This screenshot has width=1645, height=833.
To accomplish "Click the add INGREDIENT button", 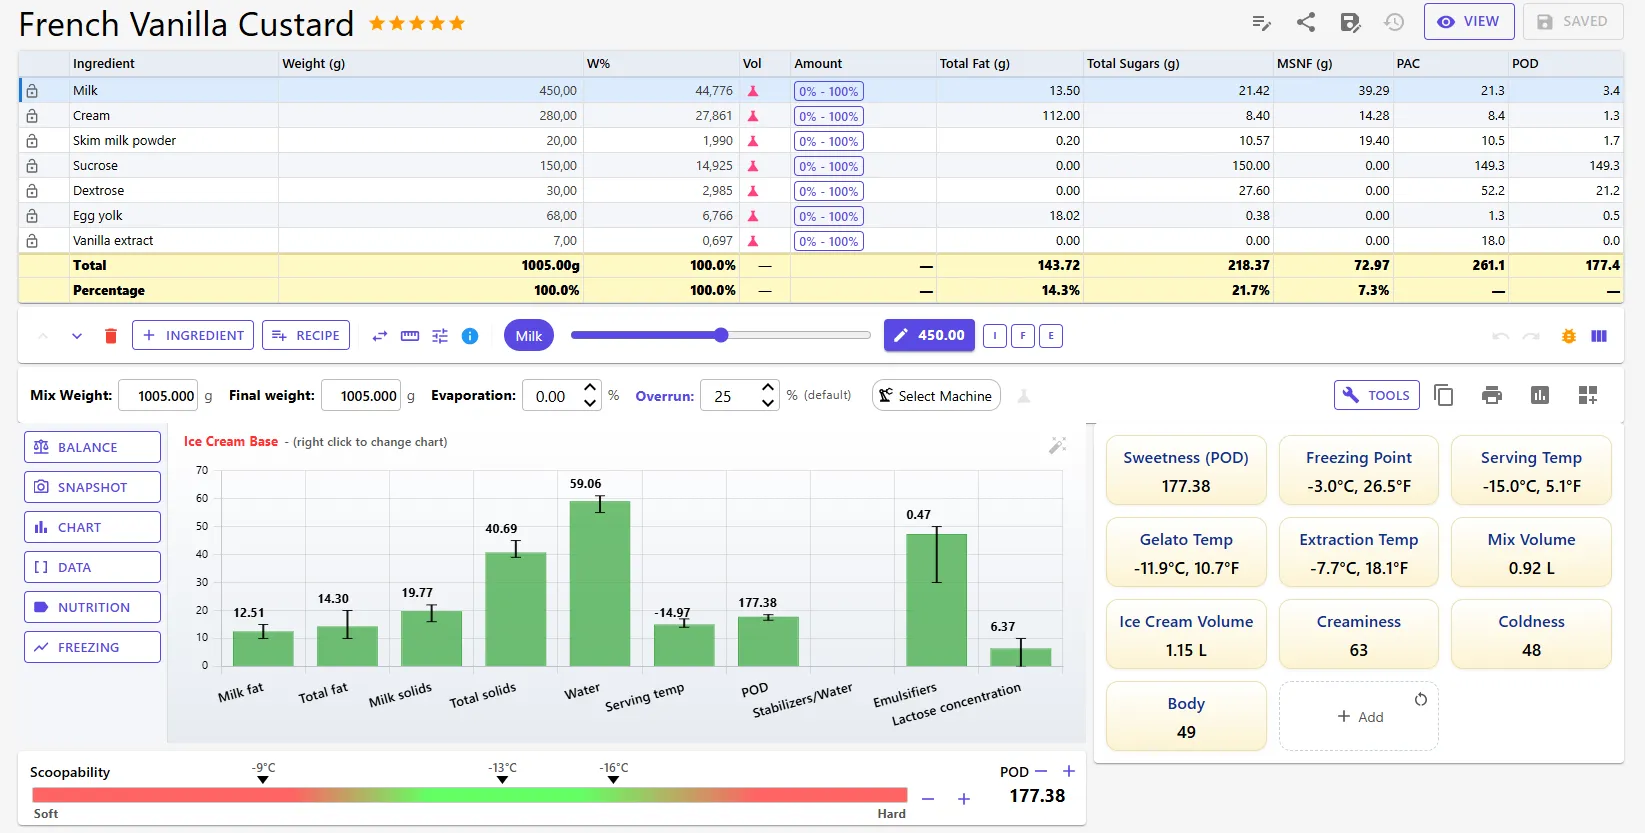I will (193, 335).
